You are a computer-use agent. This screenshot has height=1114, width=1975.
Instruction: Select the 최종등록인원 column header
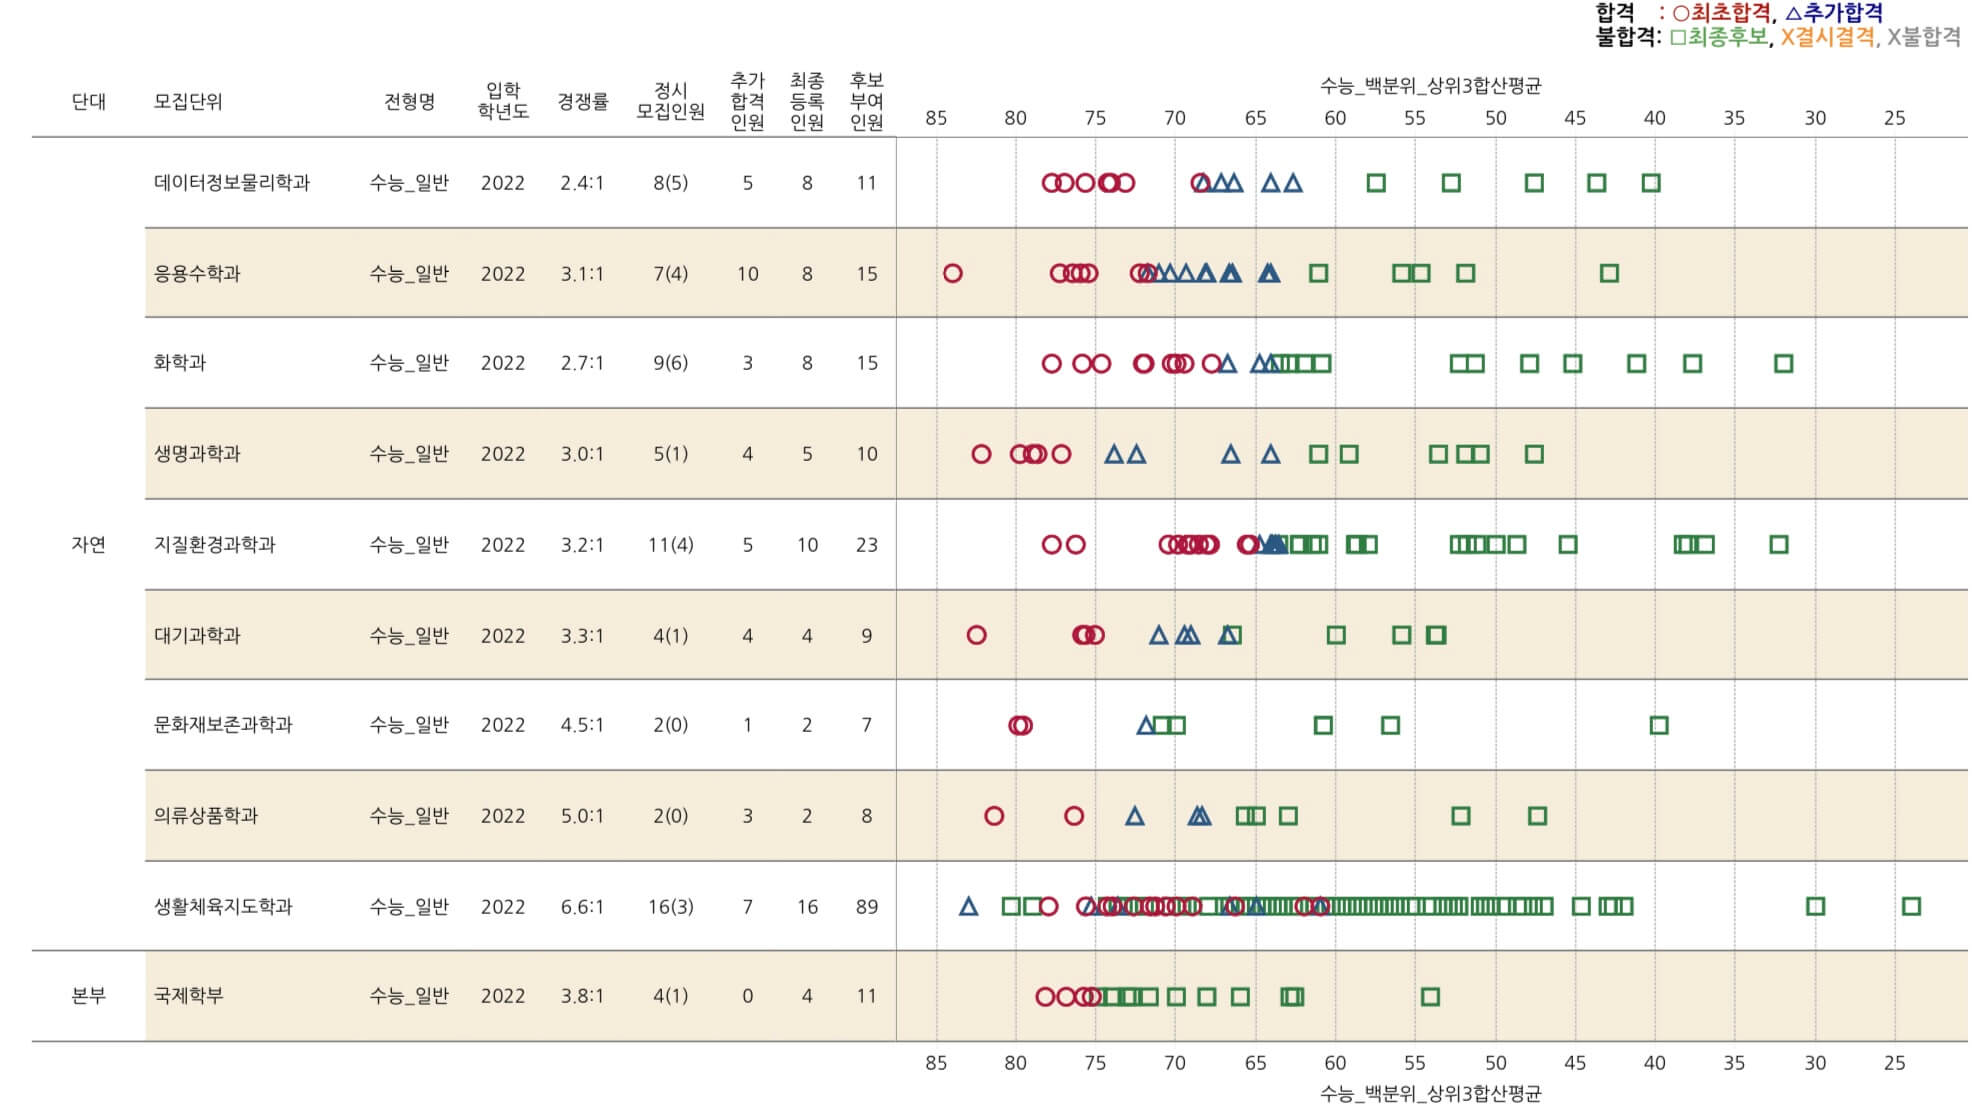(807, 101)
